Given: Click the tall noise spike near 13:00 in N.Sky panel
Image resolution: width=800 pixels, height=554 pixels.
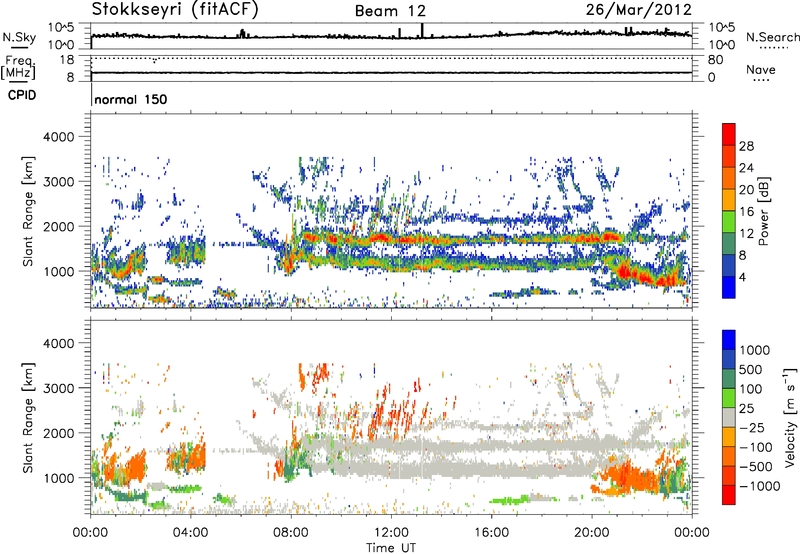Looking at the screenshot, I should click(422, 30).
